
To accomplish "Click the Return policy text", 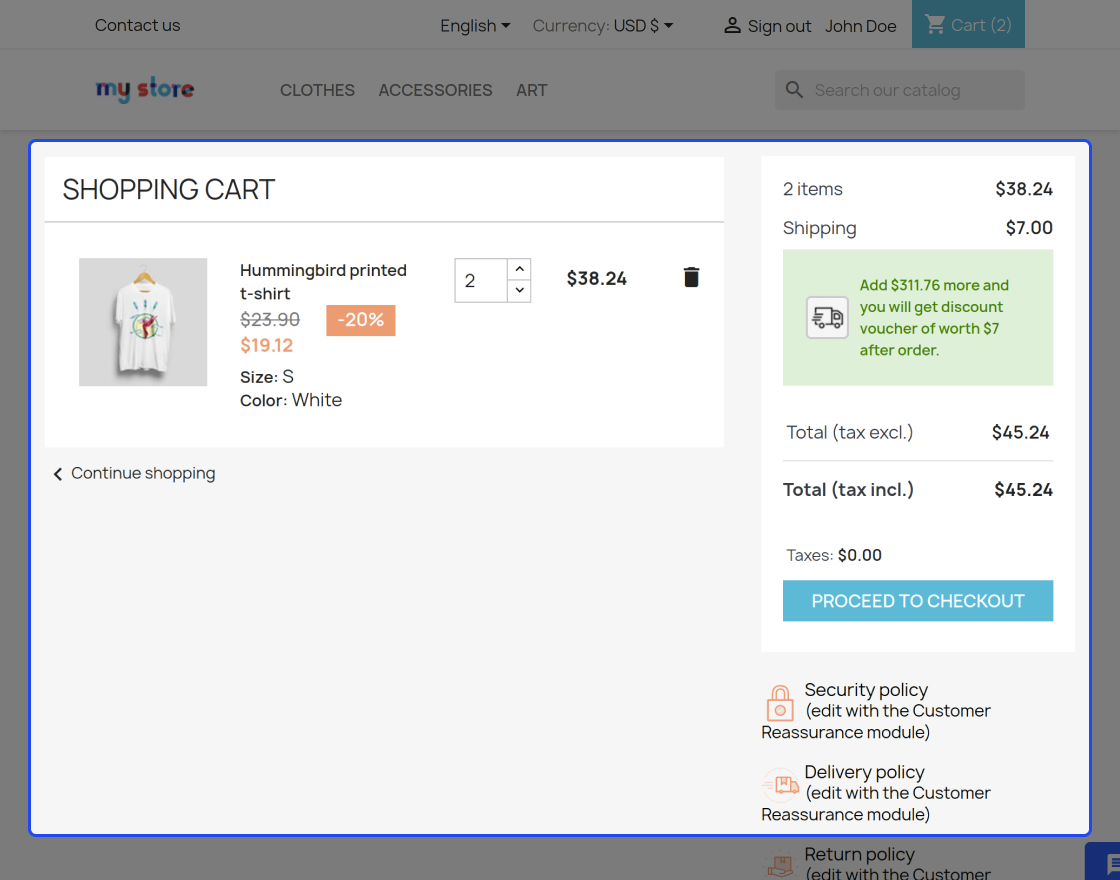I will (x=859, y=854).
